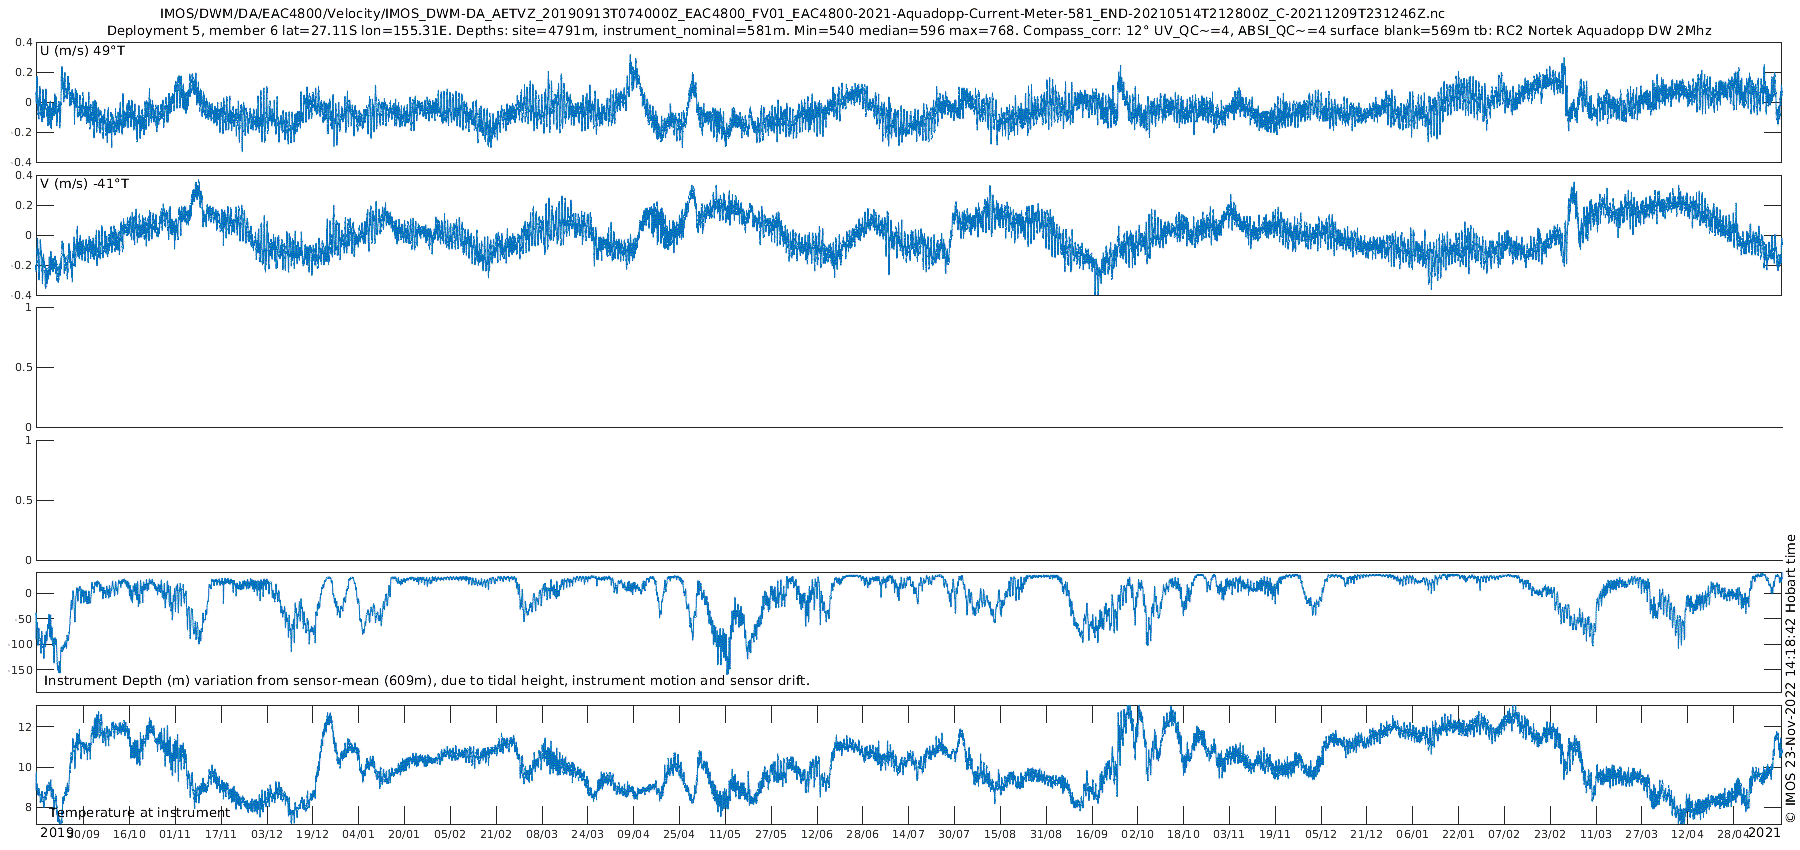Click the 27/05 date tick label
1800x850 pixels.
click(x=771, y=834)
